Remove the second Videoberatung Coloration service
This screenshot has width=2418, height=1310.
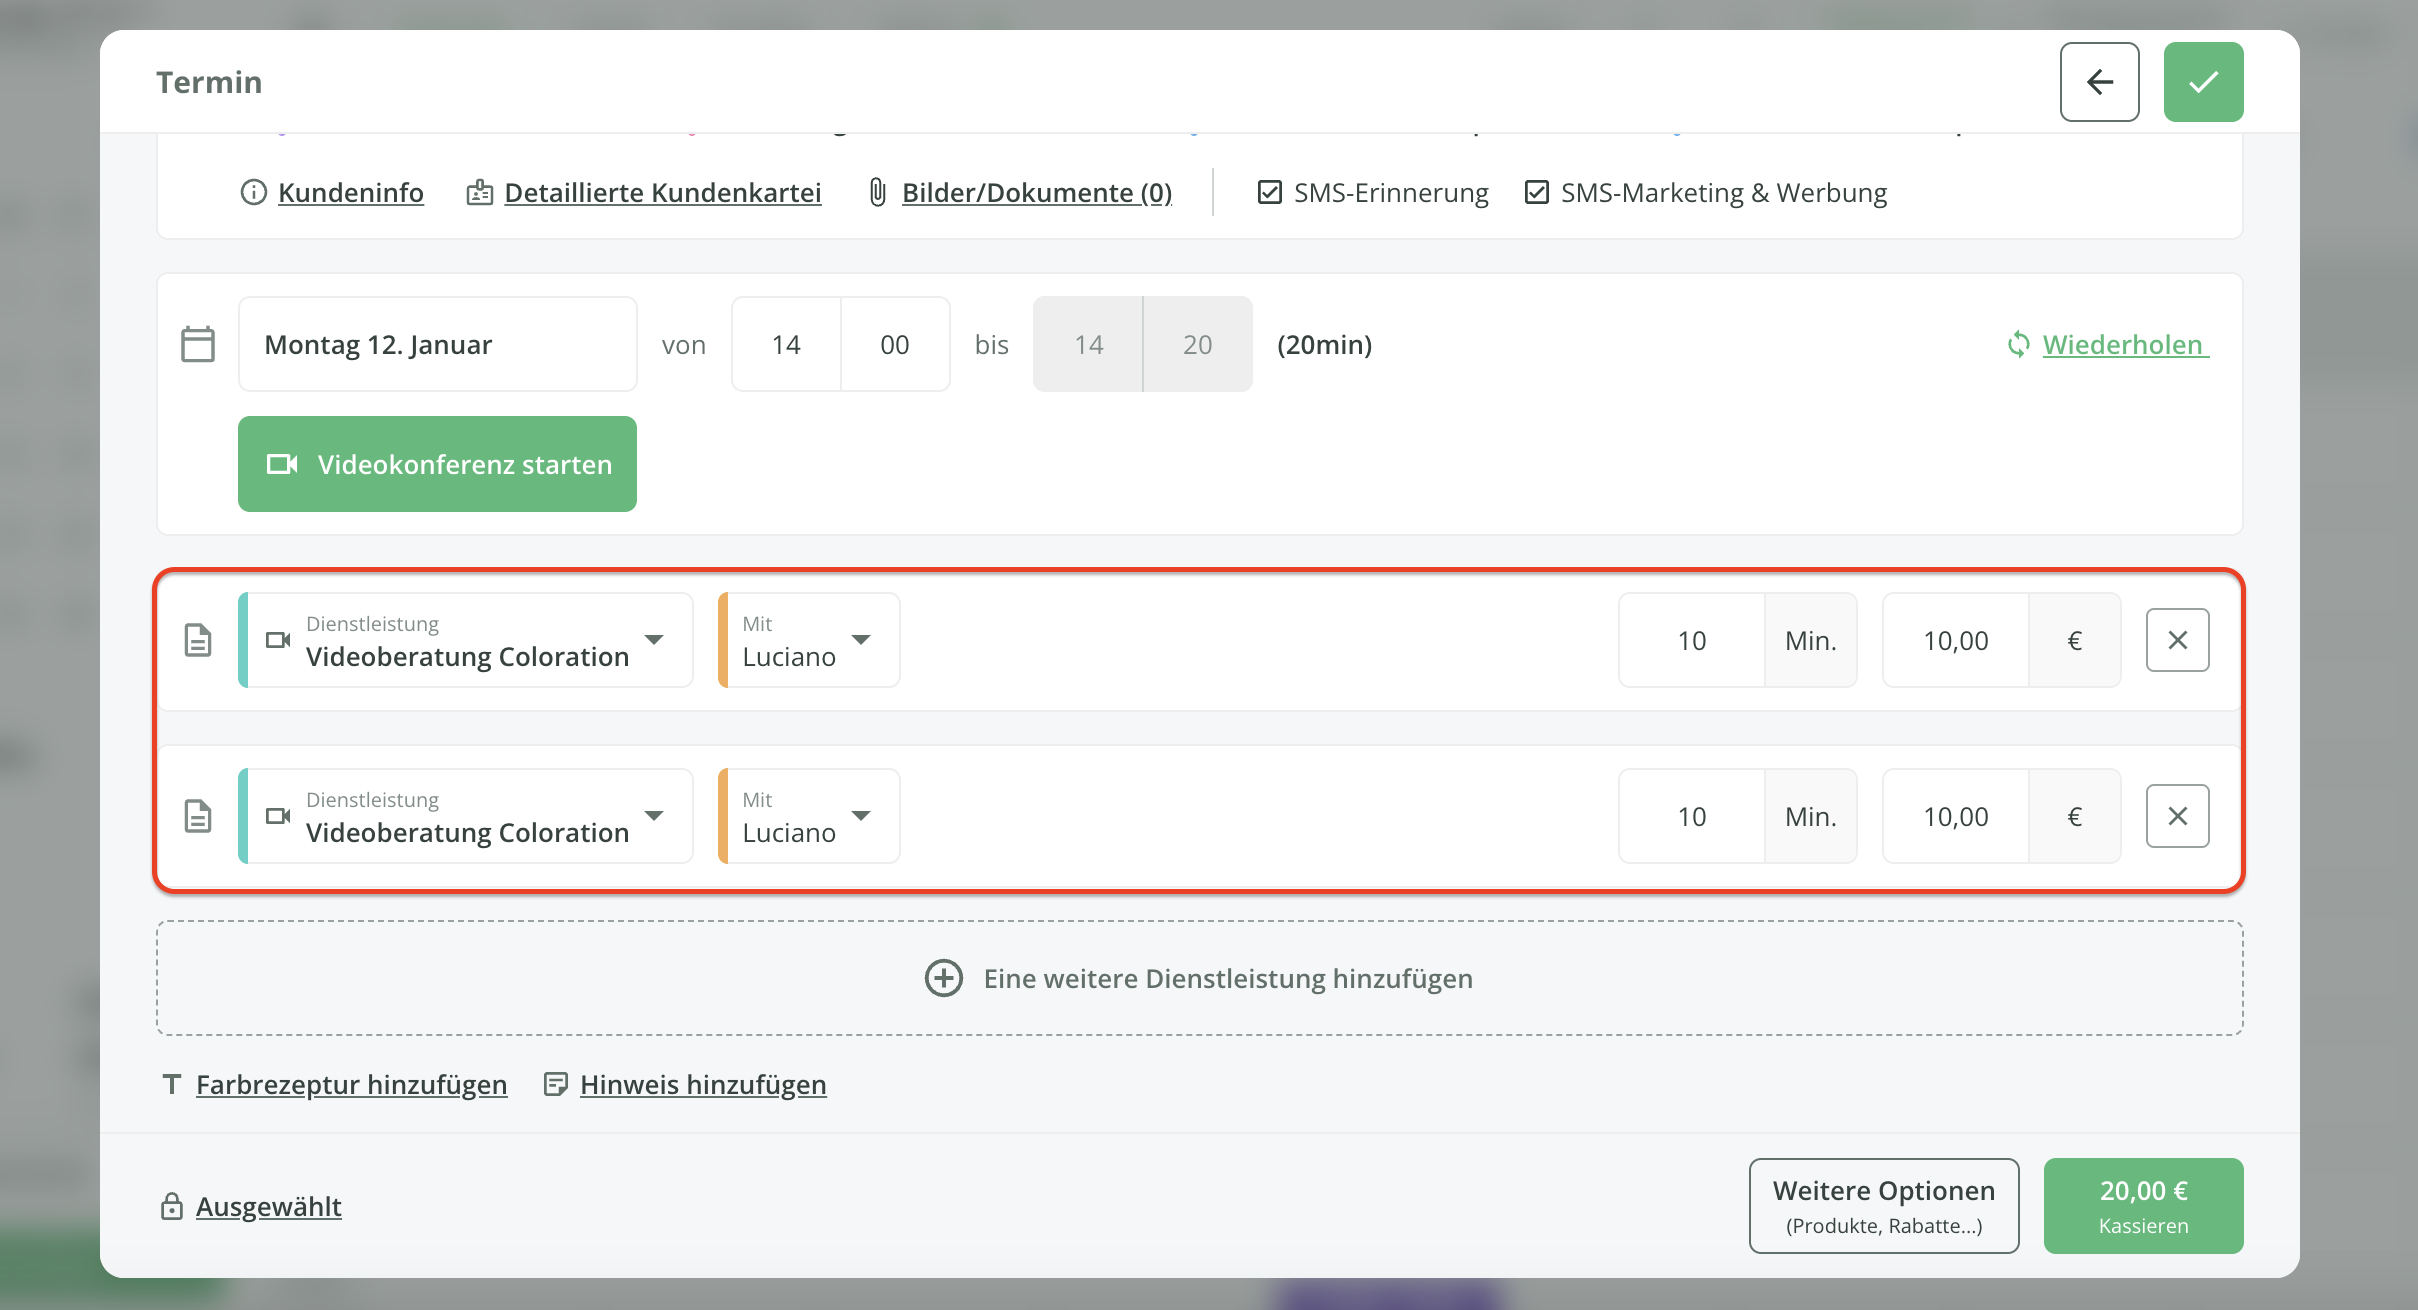click(x=2177, y=816)
